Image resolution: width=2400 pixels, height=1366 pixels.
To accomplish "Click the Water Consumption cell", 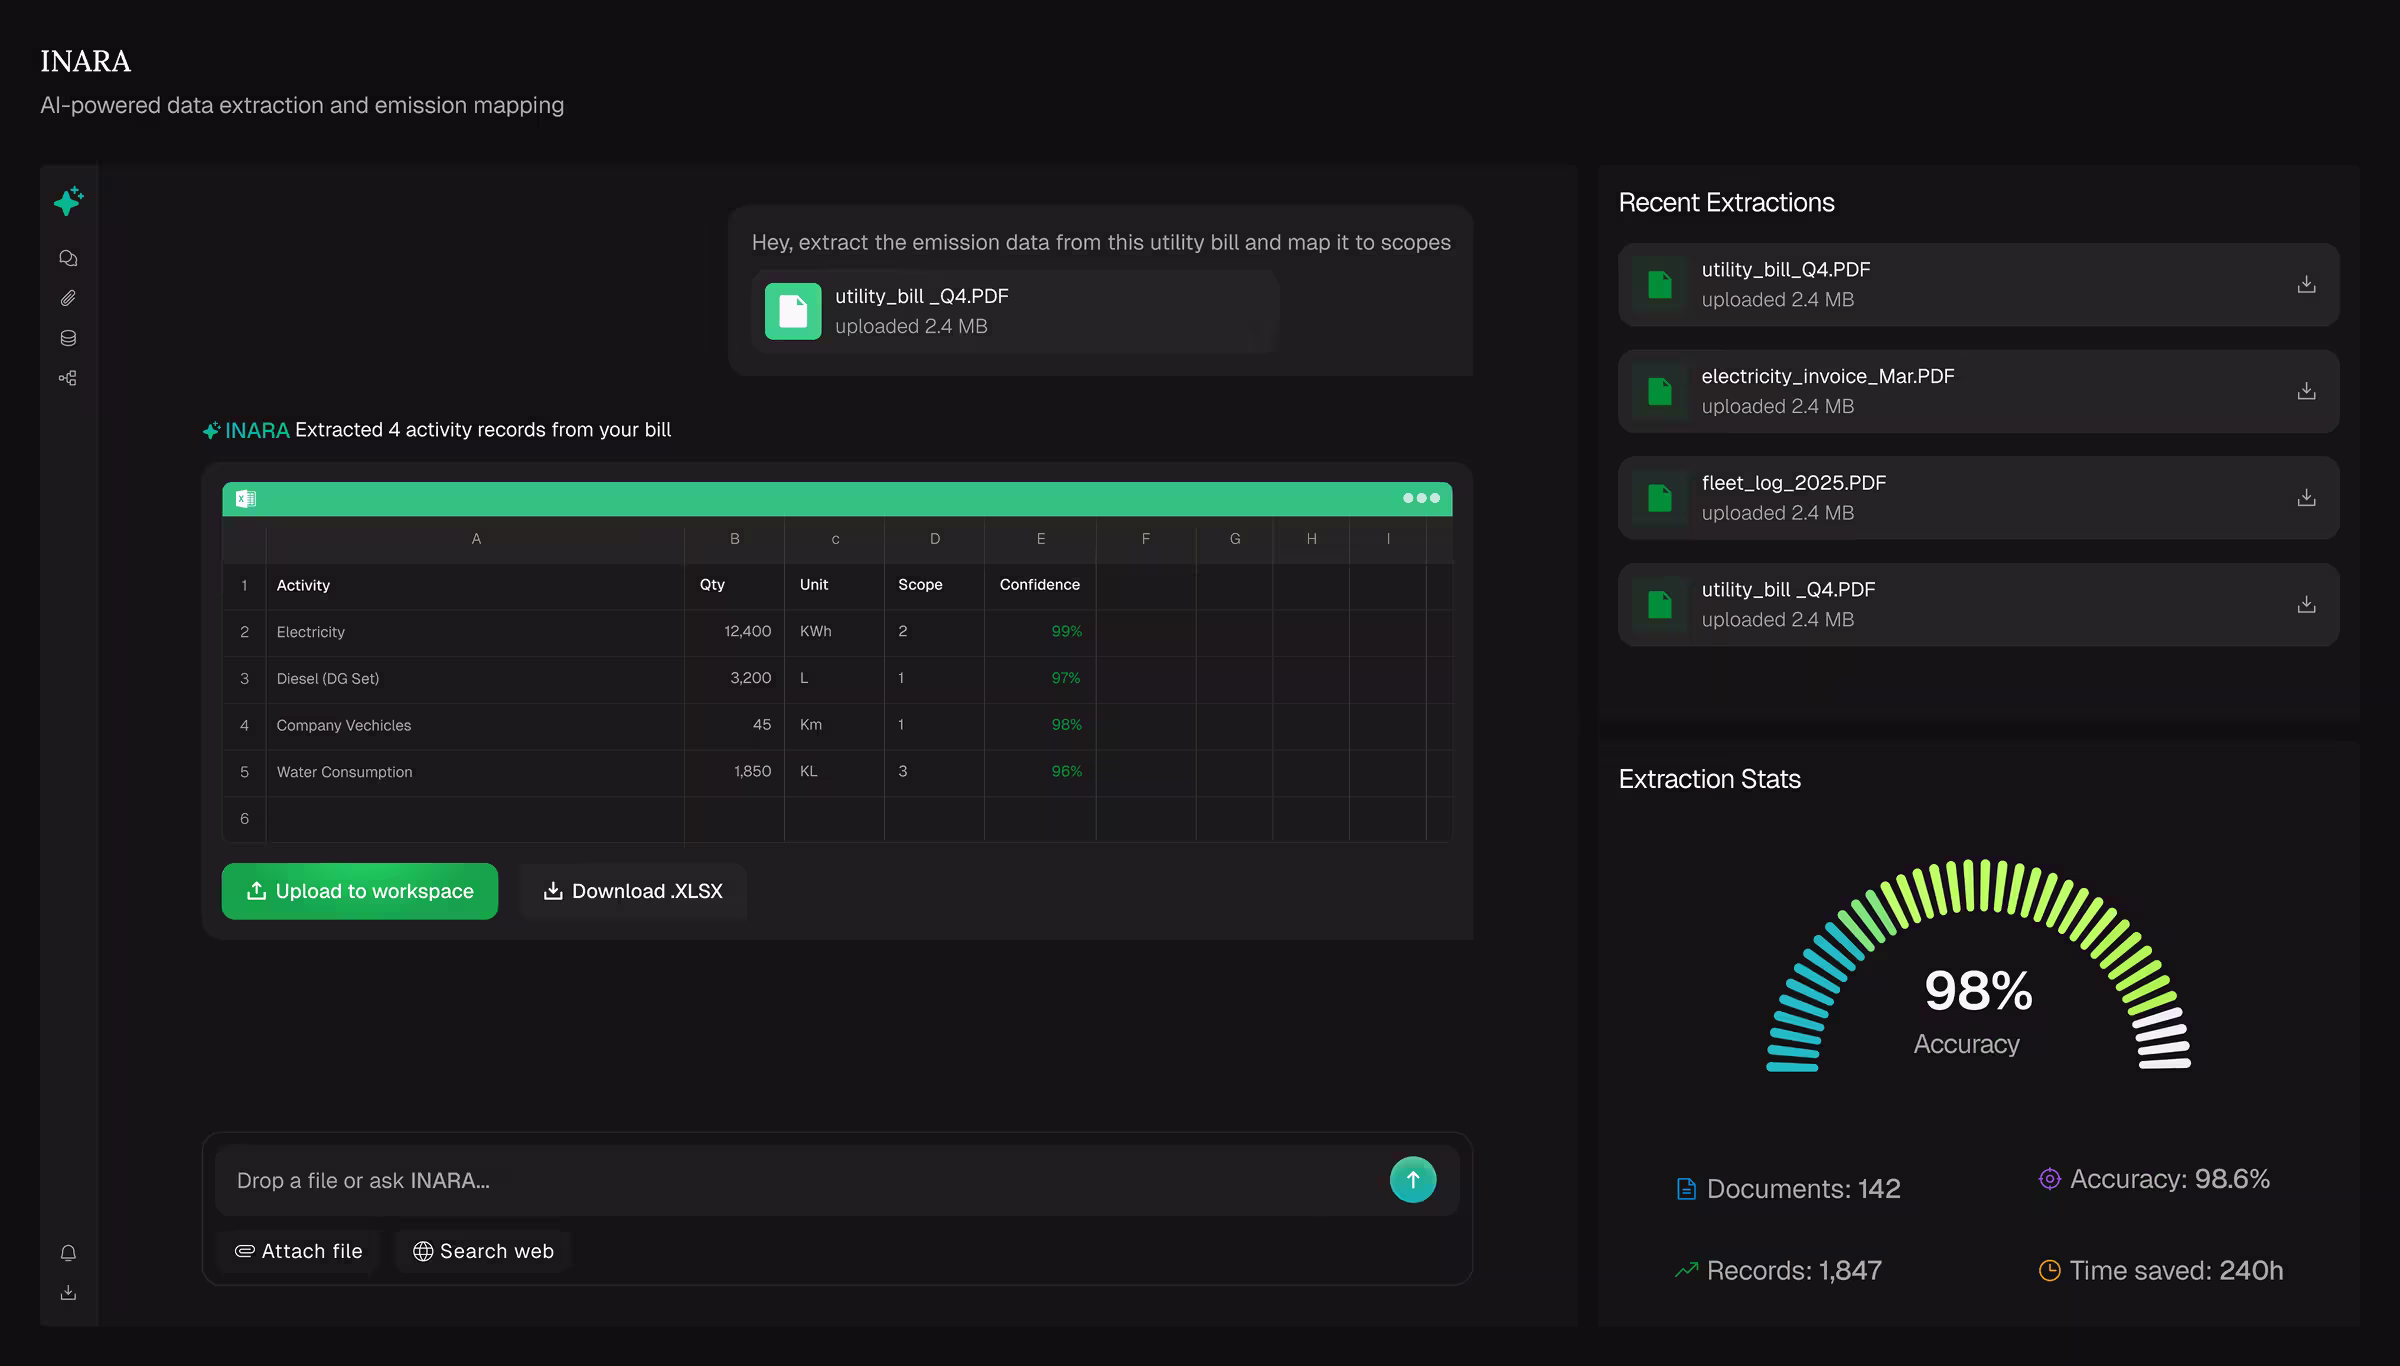I will click(476, 772).
